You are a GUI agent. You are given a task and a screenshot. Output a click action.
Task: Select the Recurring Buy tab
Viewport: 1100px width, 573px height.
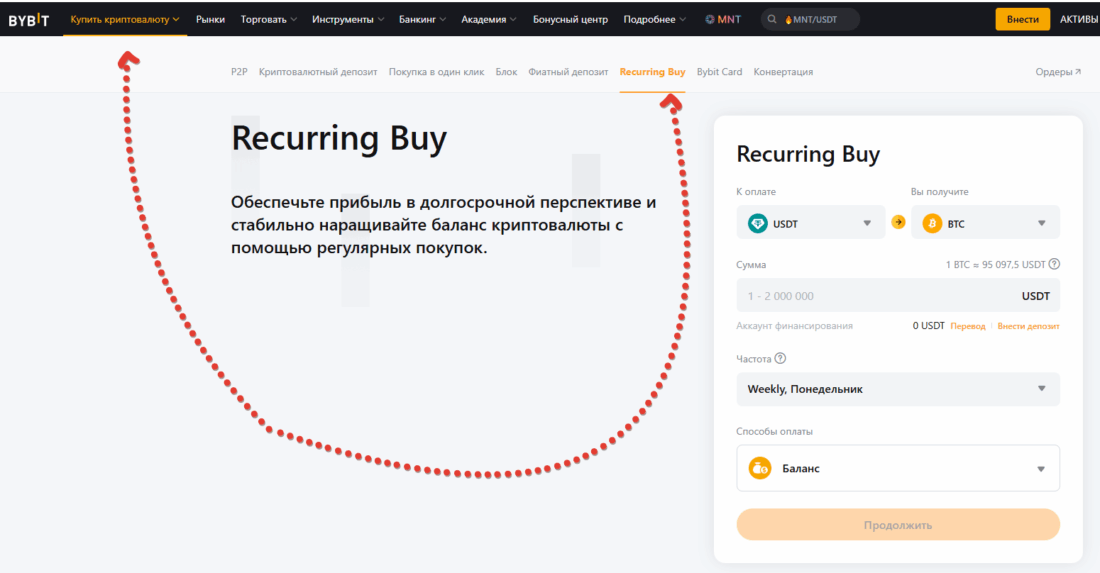pyautogui.click(x=652, y=72)
